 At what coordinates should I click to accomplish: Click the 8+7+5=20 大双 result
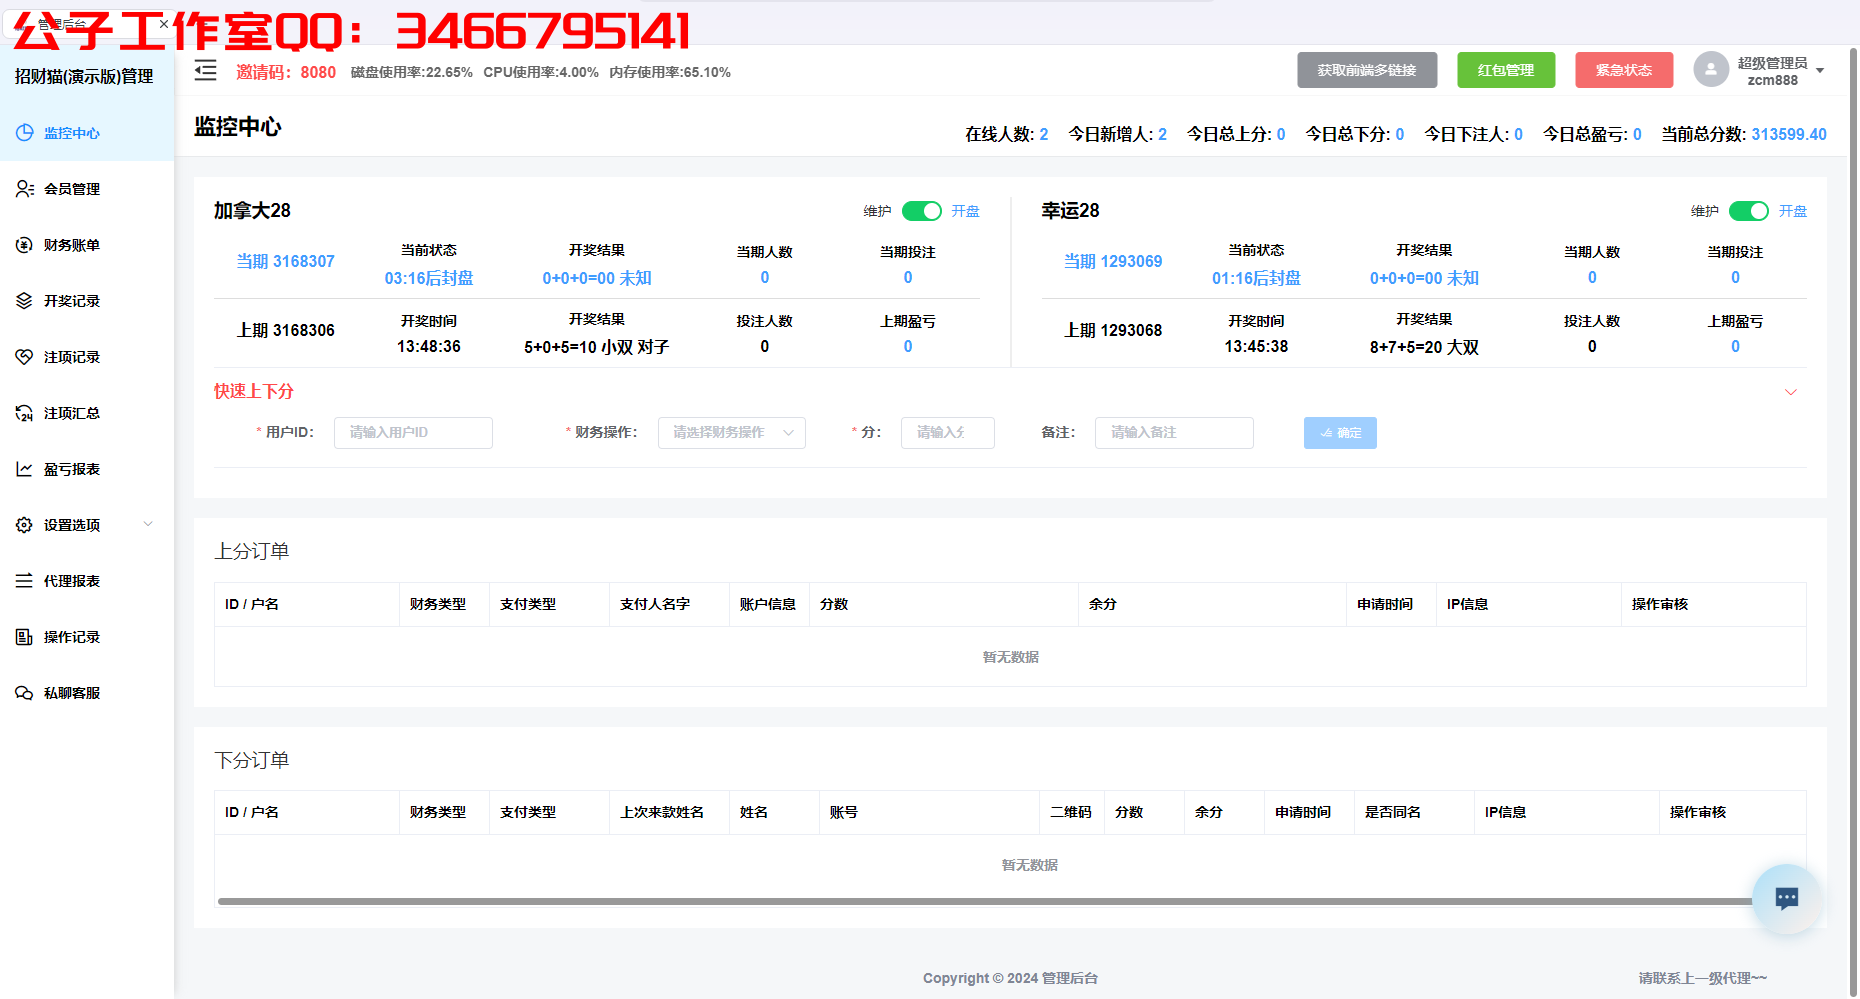click(x=1424, y=347)
